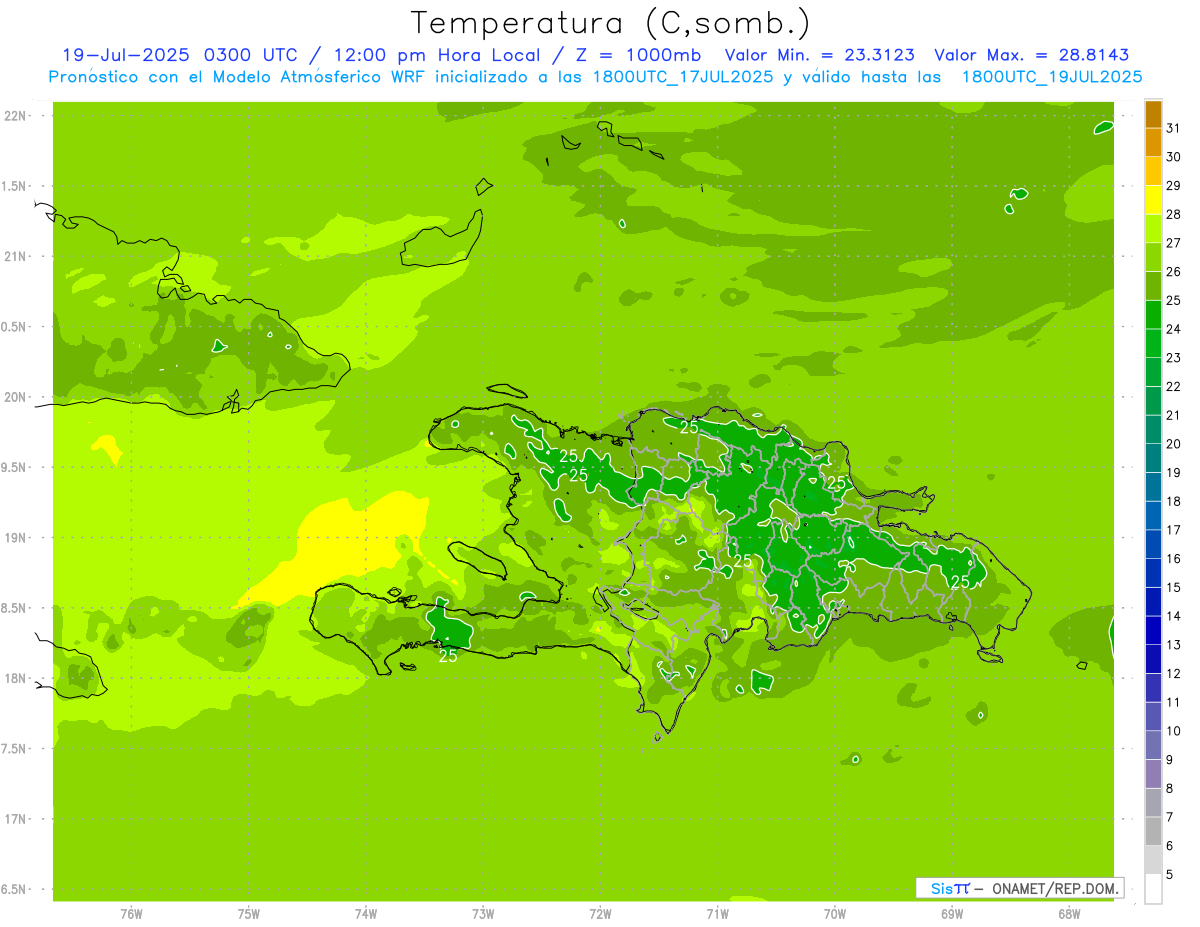Pick the teal swatch between 19 and 20
Viewport: 1200px width, 927px height.
coord(1153,458)
